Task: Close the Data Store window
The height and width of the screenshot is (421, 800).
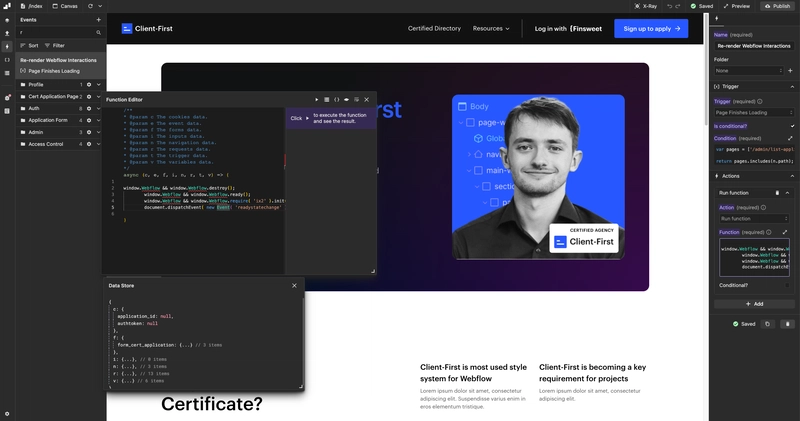Action: point(294,285)
